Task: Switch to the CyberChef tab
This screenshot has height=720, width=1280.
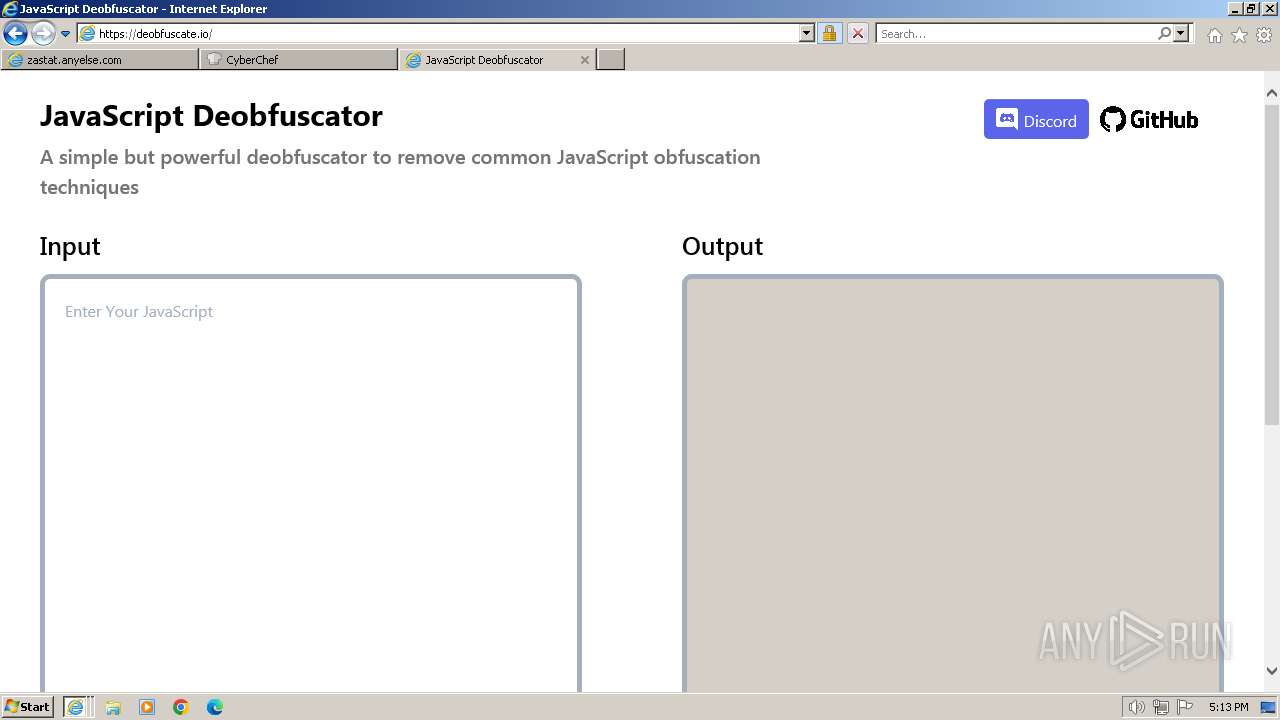Action: click(x=298, y=60)
